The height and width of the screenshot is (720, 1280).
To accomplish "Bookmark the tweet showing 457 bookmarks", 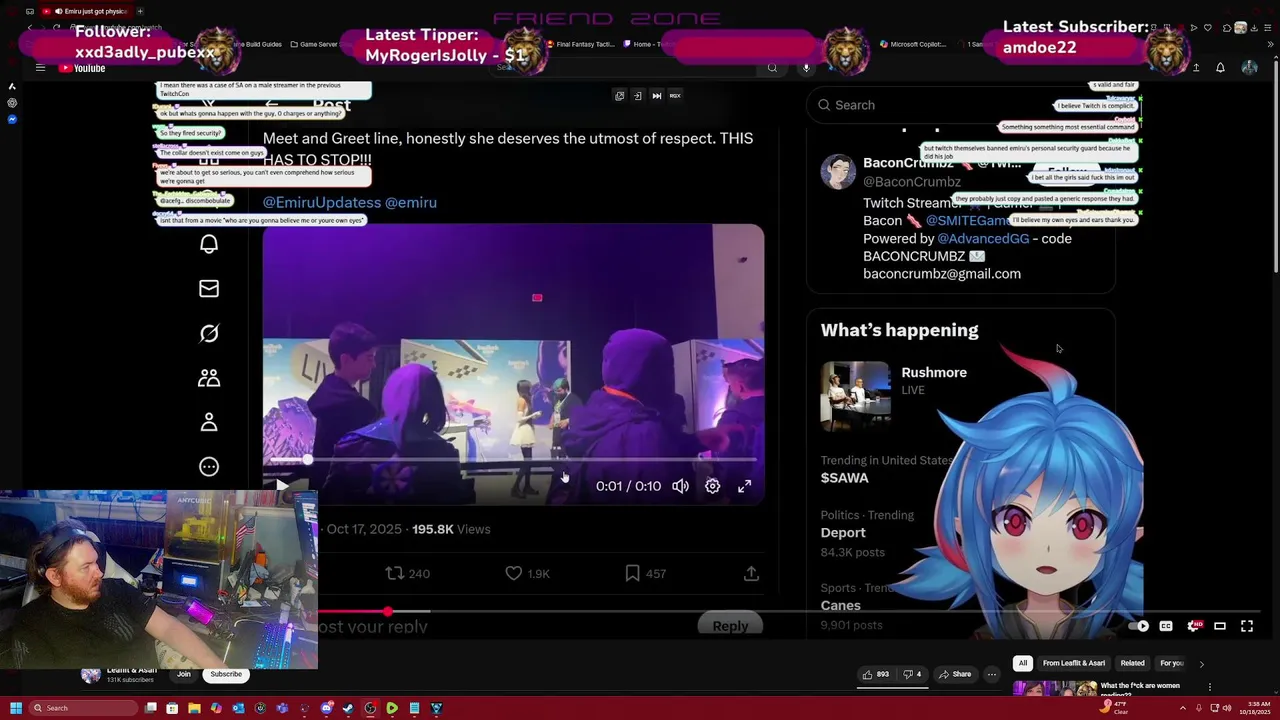I will click(x=645, y=573).
